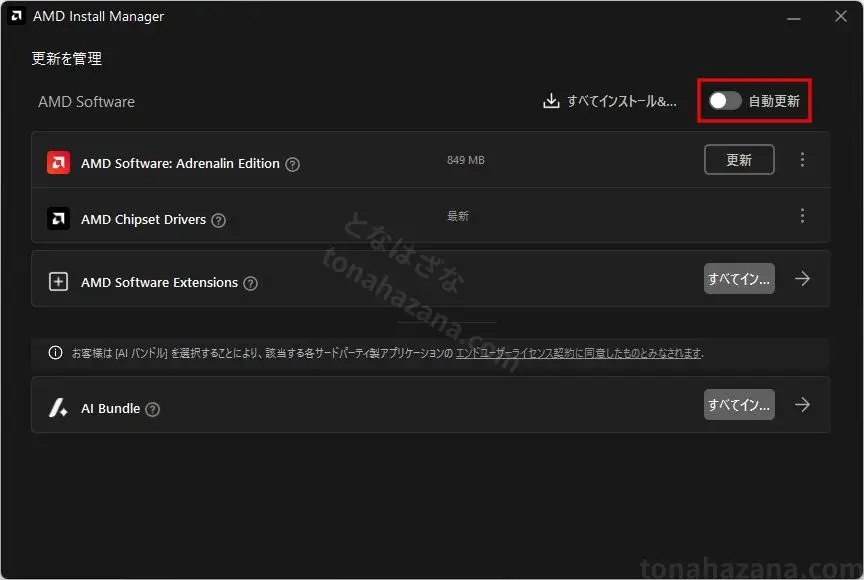Open three-dot menu for Adrenalin Edition

click(802, 160)
